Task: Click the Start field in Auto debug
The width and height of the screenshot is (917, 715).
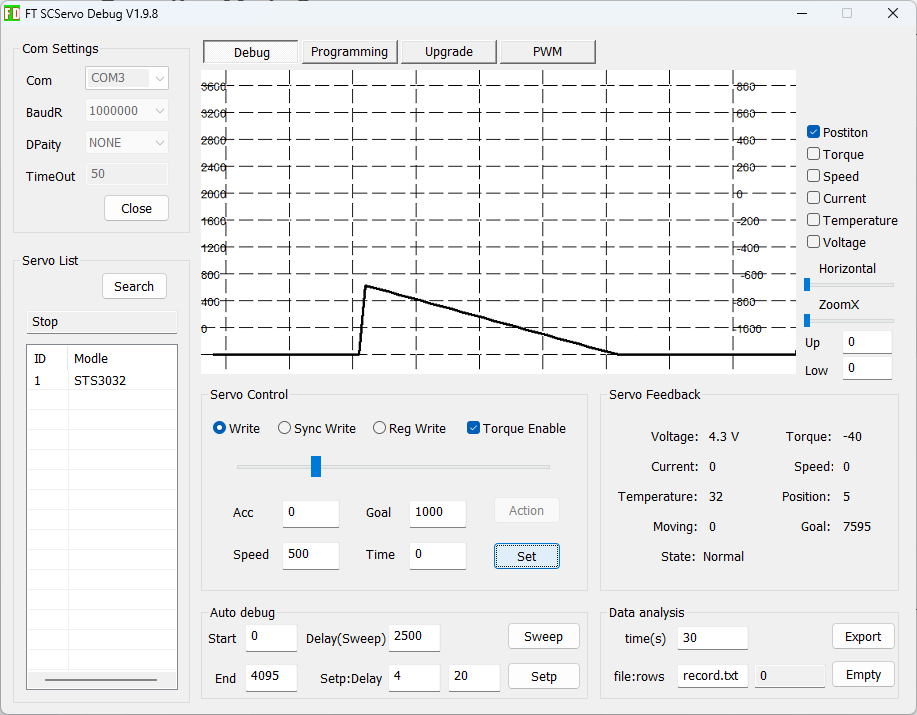Action: (x=271, y=637)
